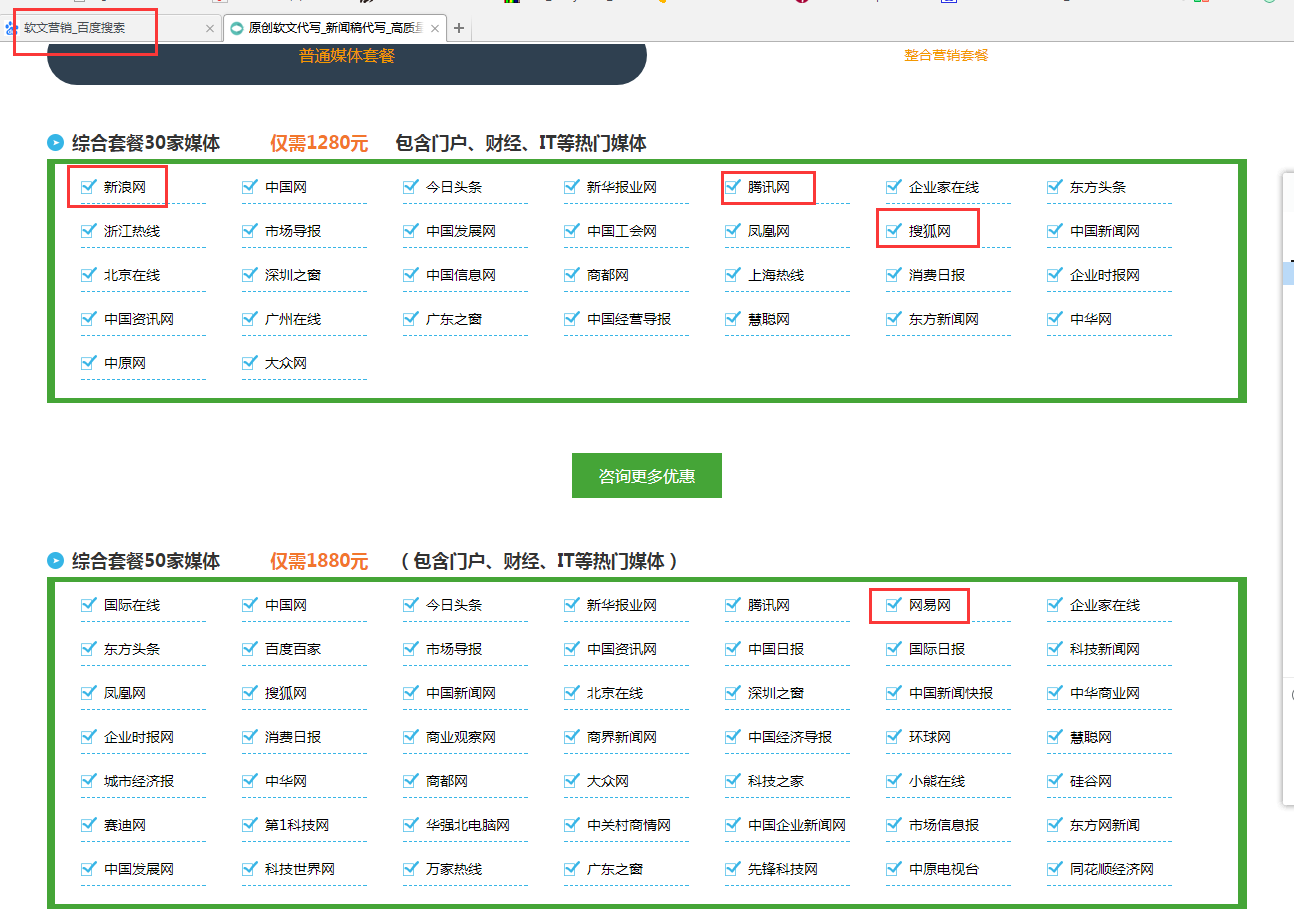The width and height of the screenshot is (1294, 917).
Task: Toggle the 小熊在线 checkbox
Action: 894,780
